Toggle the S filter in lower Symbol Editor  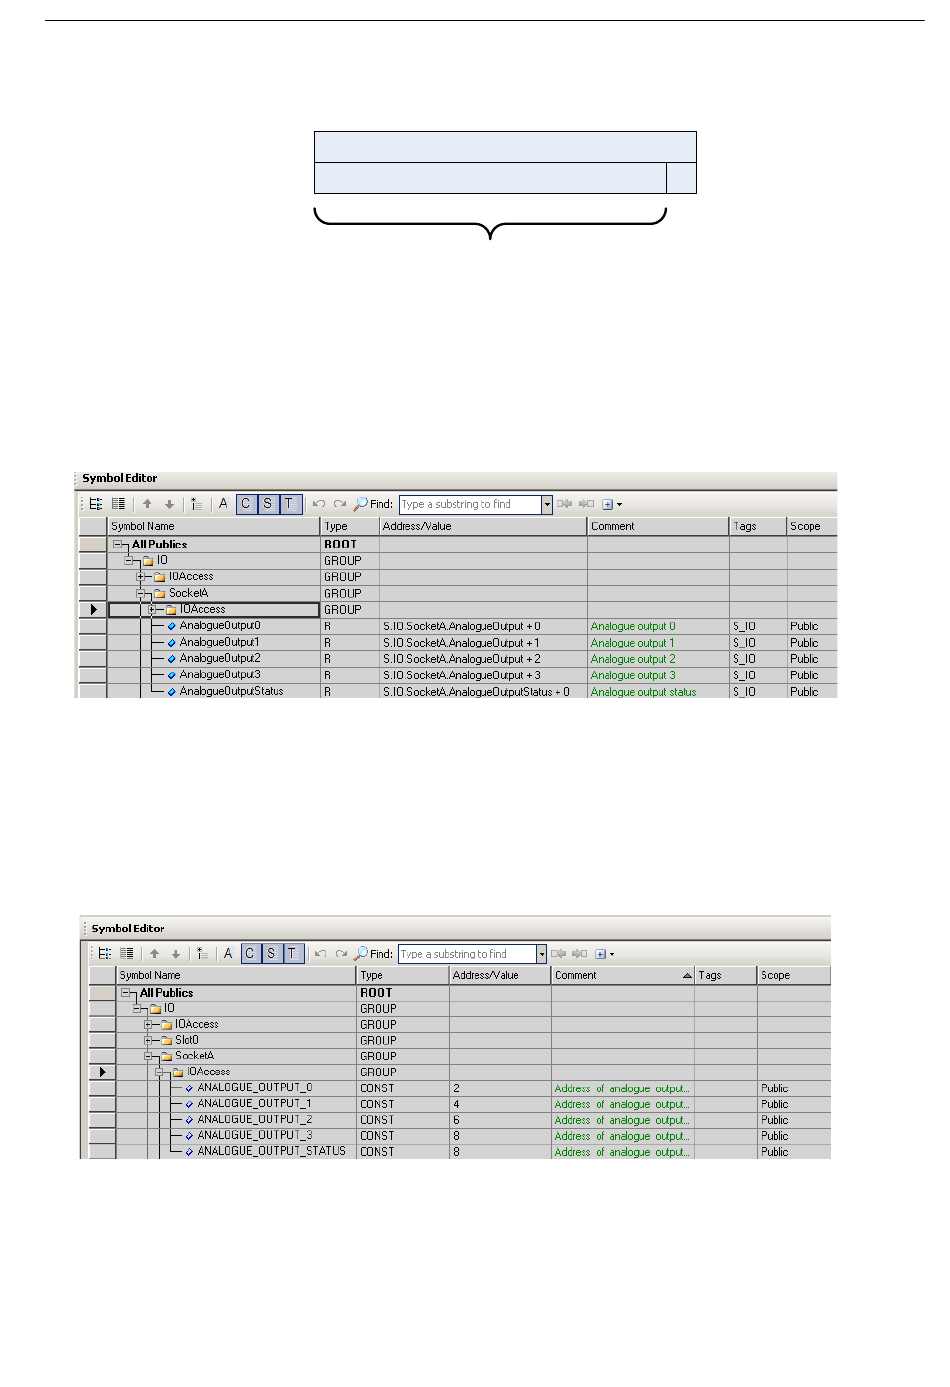click(271, 954)
